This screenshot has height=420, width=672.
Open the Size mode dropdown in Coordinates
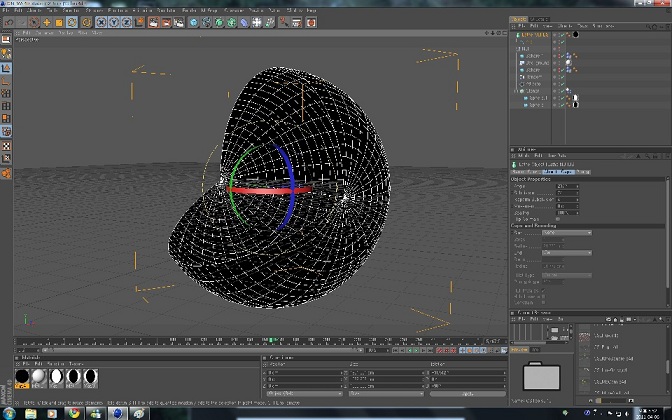point(386,394)
